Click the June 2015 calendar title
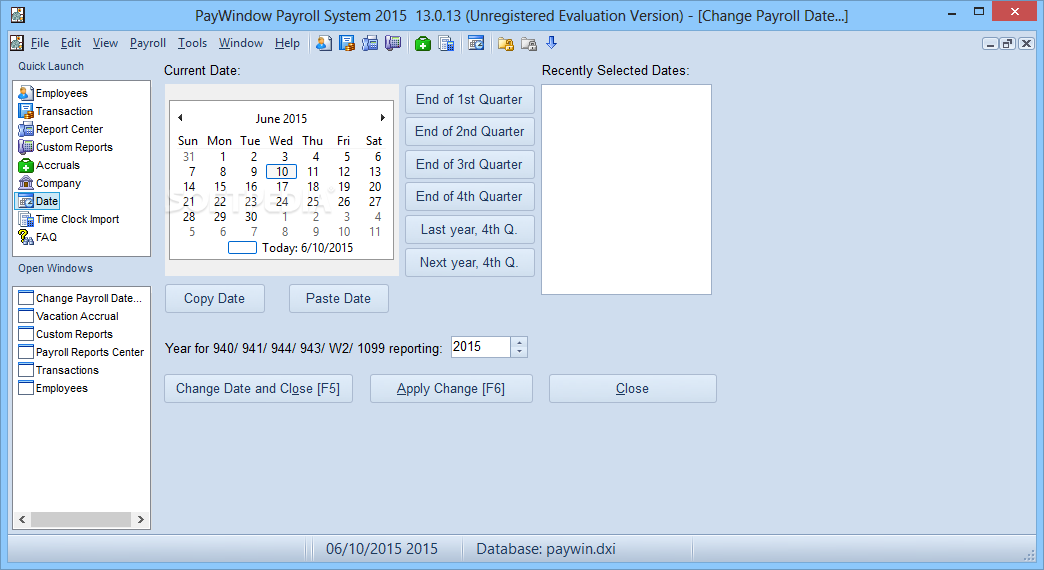The width and height of the screenshot is (1044, 570). click(281, 119)
